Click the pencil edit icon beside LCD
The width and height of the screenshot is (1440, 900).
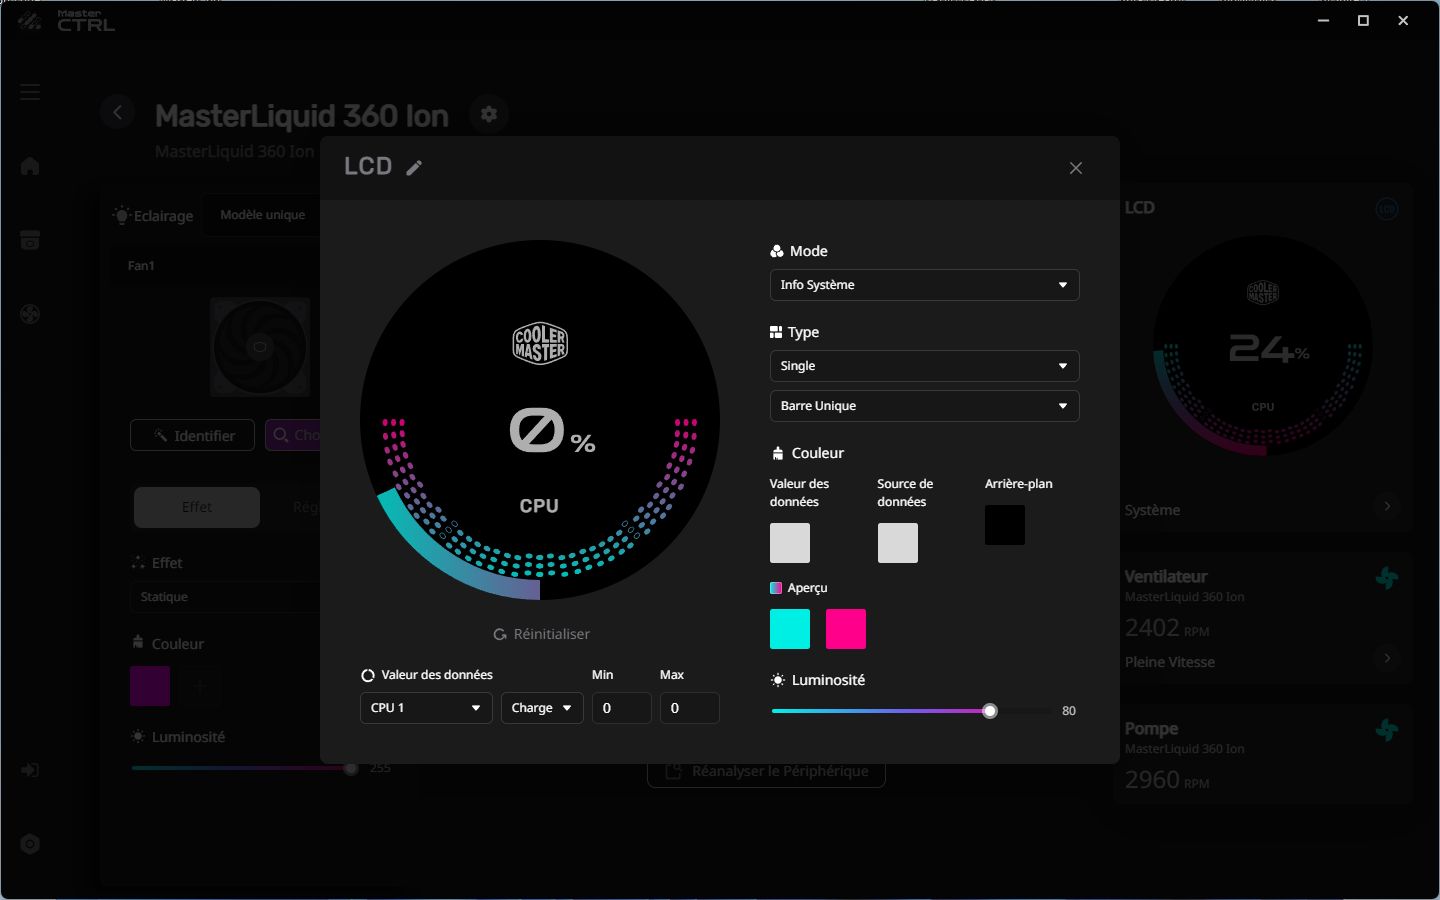pos(414,168)
